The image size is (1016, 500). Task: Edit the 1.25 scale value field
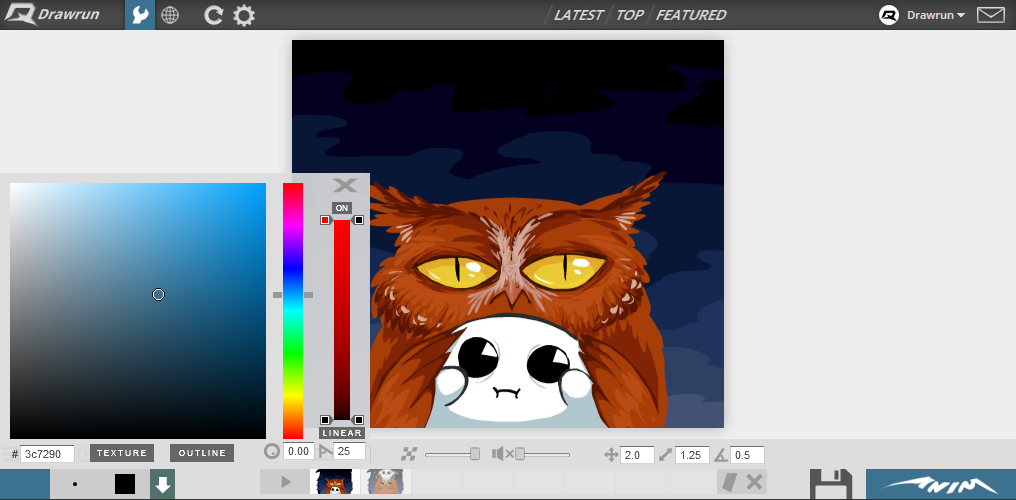(692, 455)
